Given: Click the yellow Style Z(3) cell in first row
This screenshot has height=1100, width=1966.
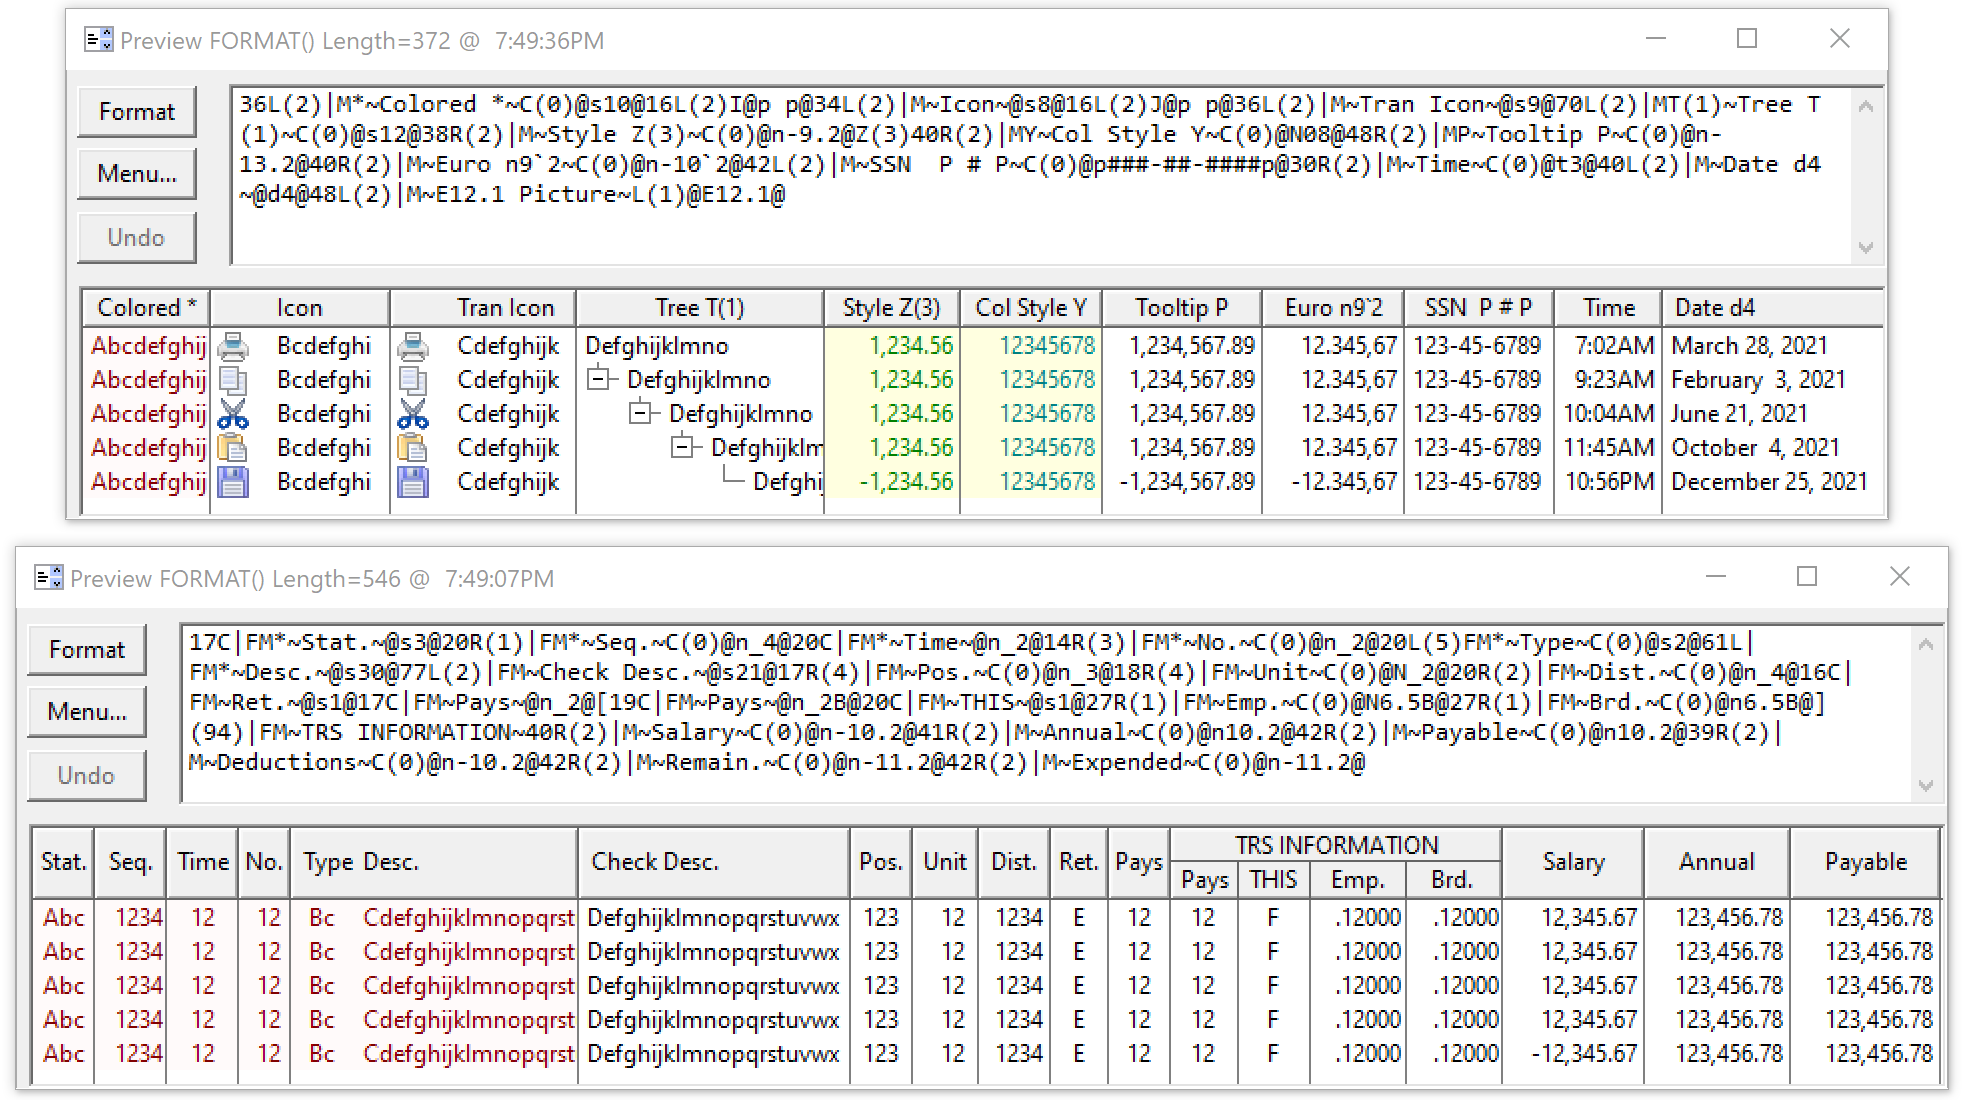Looking at the screenshot, I should pyautogui.click(x=892, y=346).
